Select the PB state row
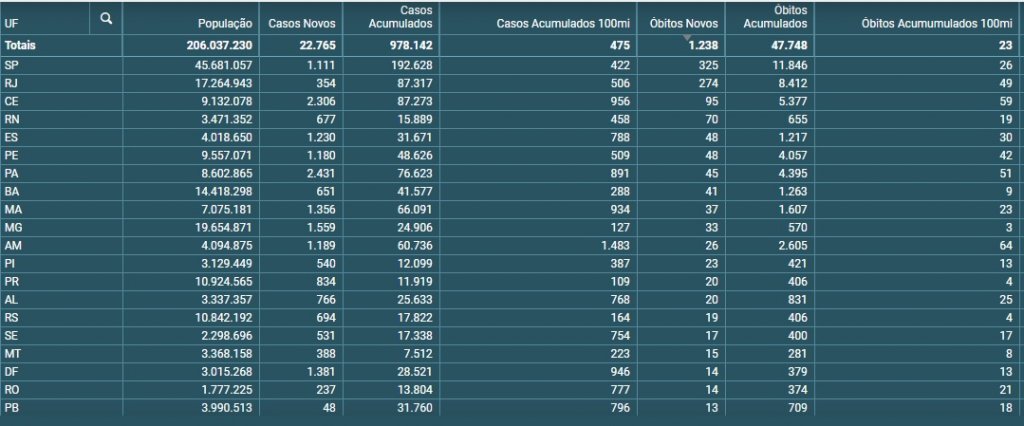 click(510, 408)
